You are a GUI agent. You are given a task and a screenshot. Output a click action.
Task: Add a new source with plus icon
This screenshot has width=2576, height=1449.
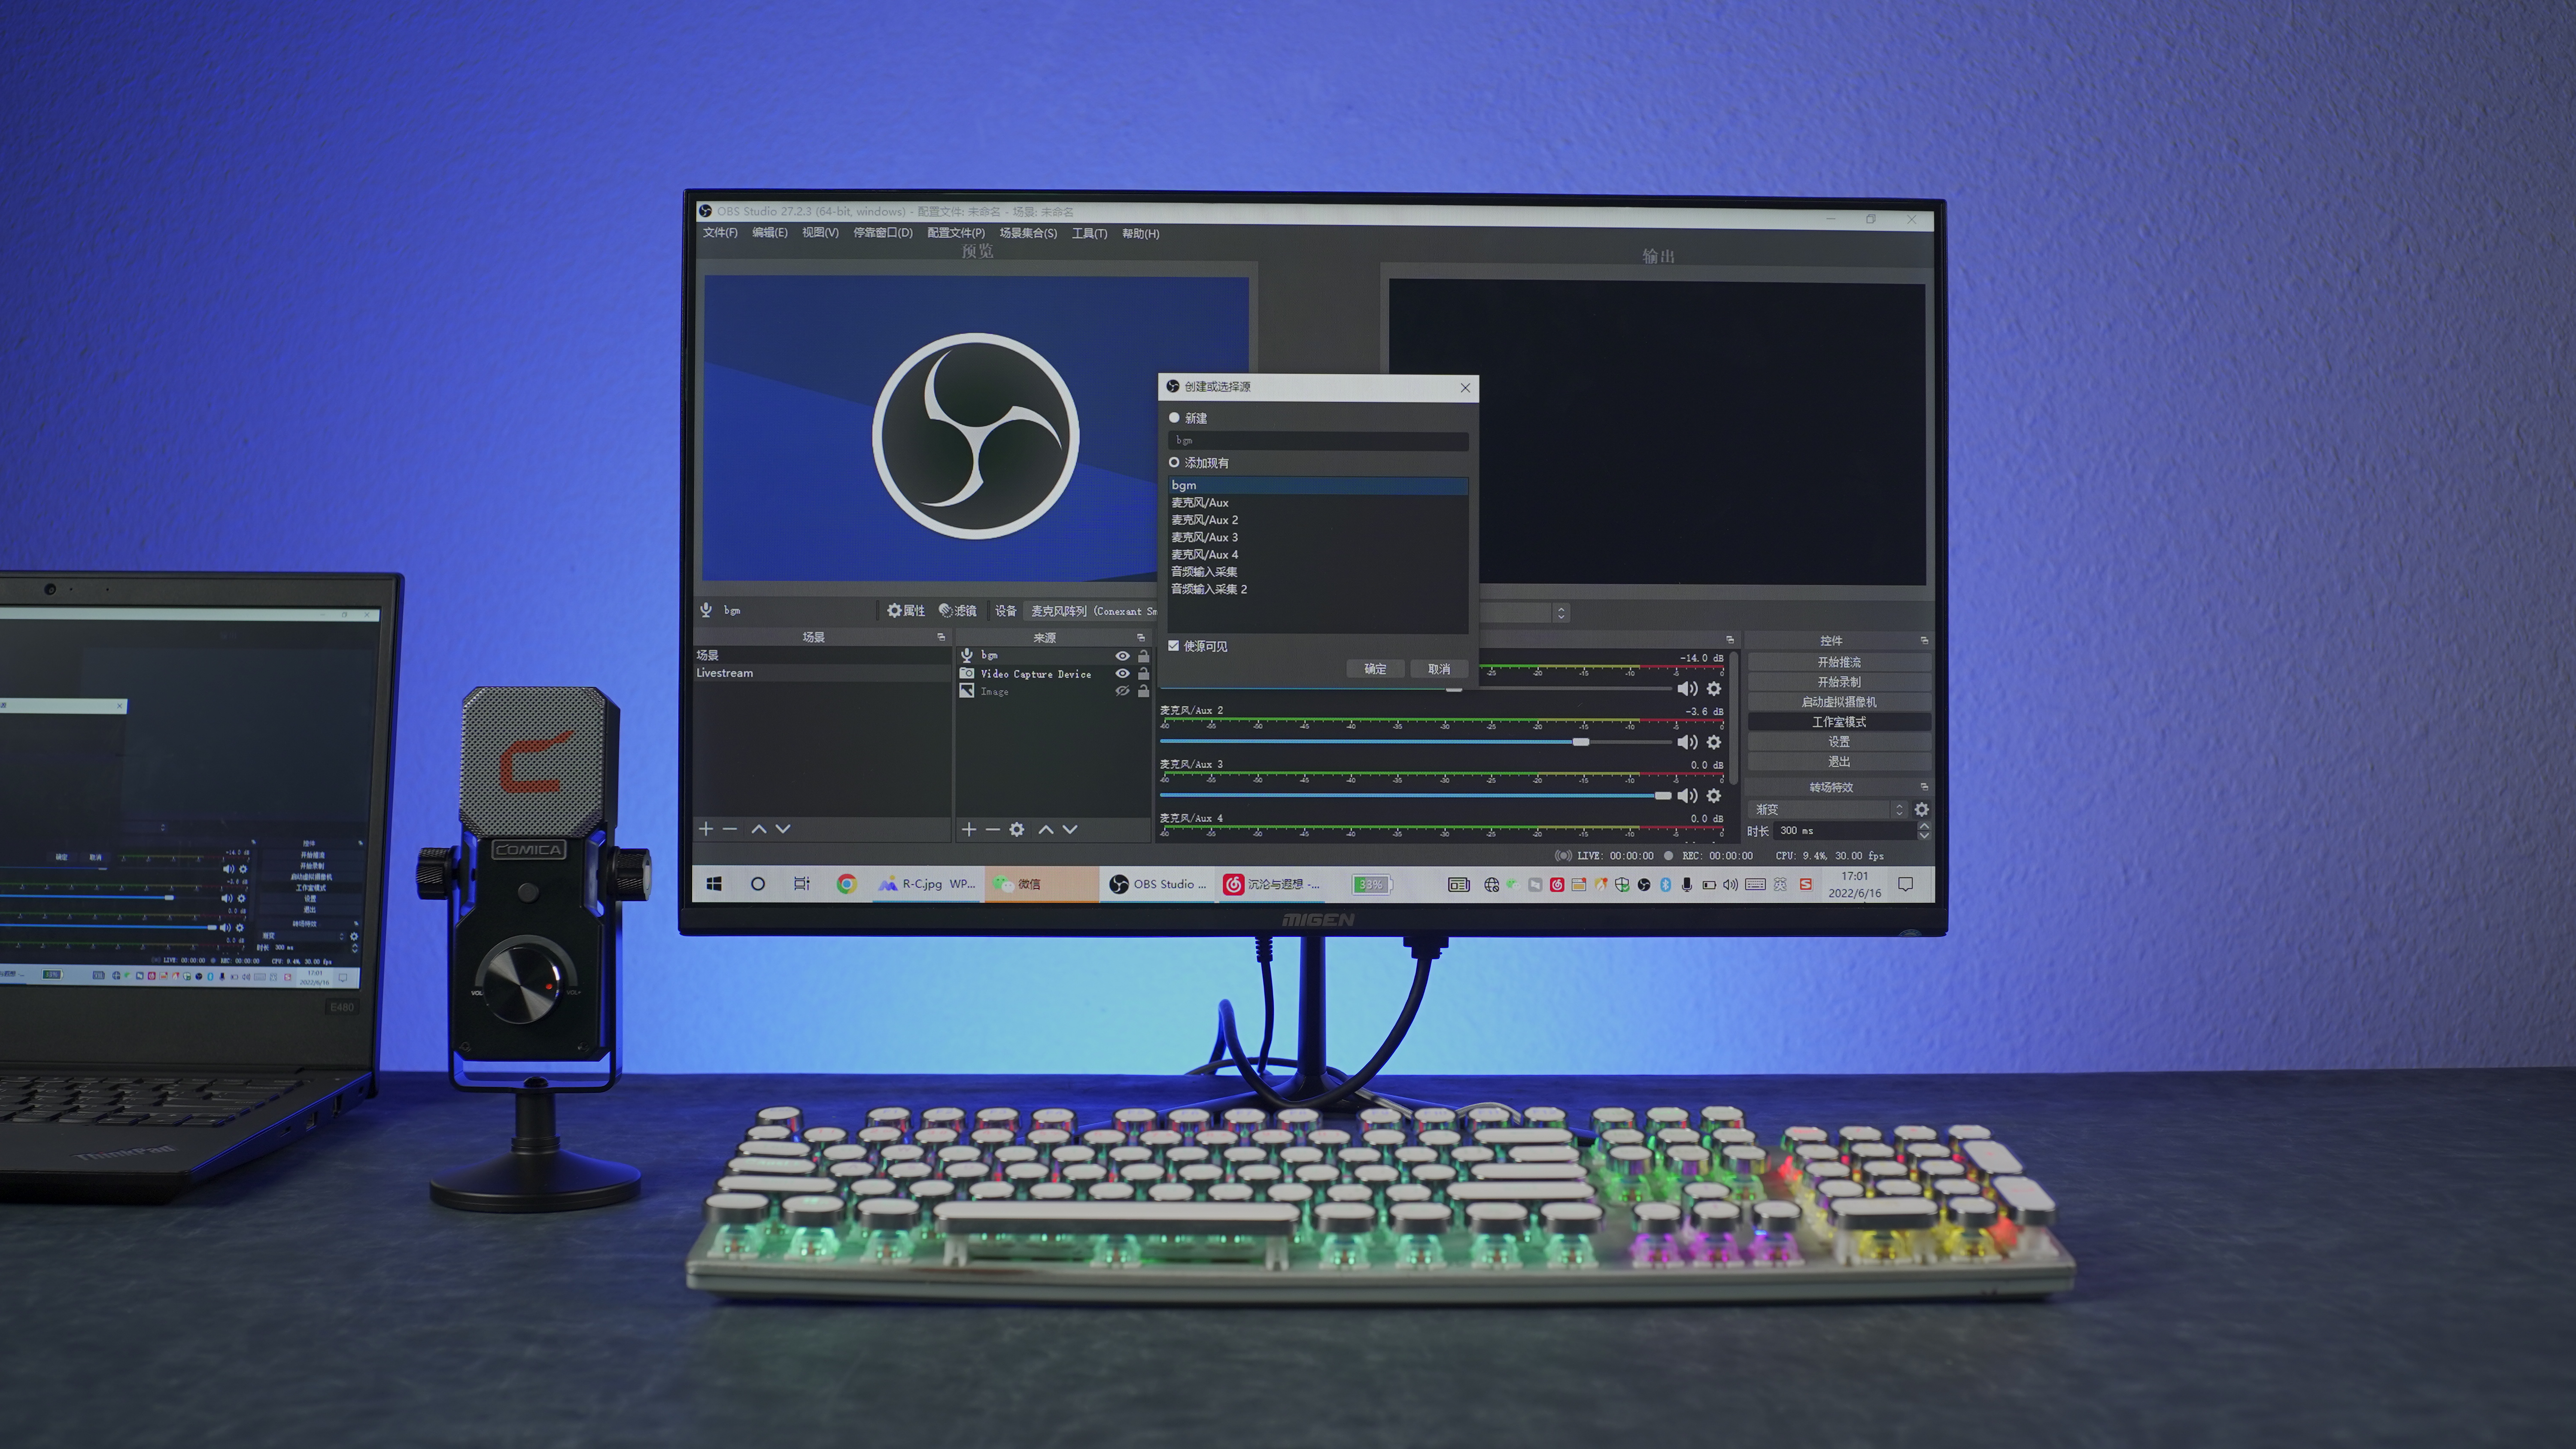[x=968, y=829]
